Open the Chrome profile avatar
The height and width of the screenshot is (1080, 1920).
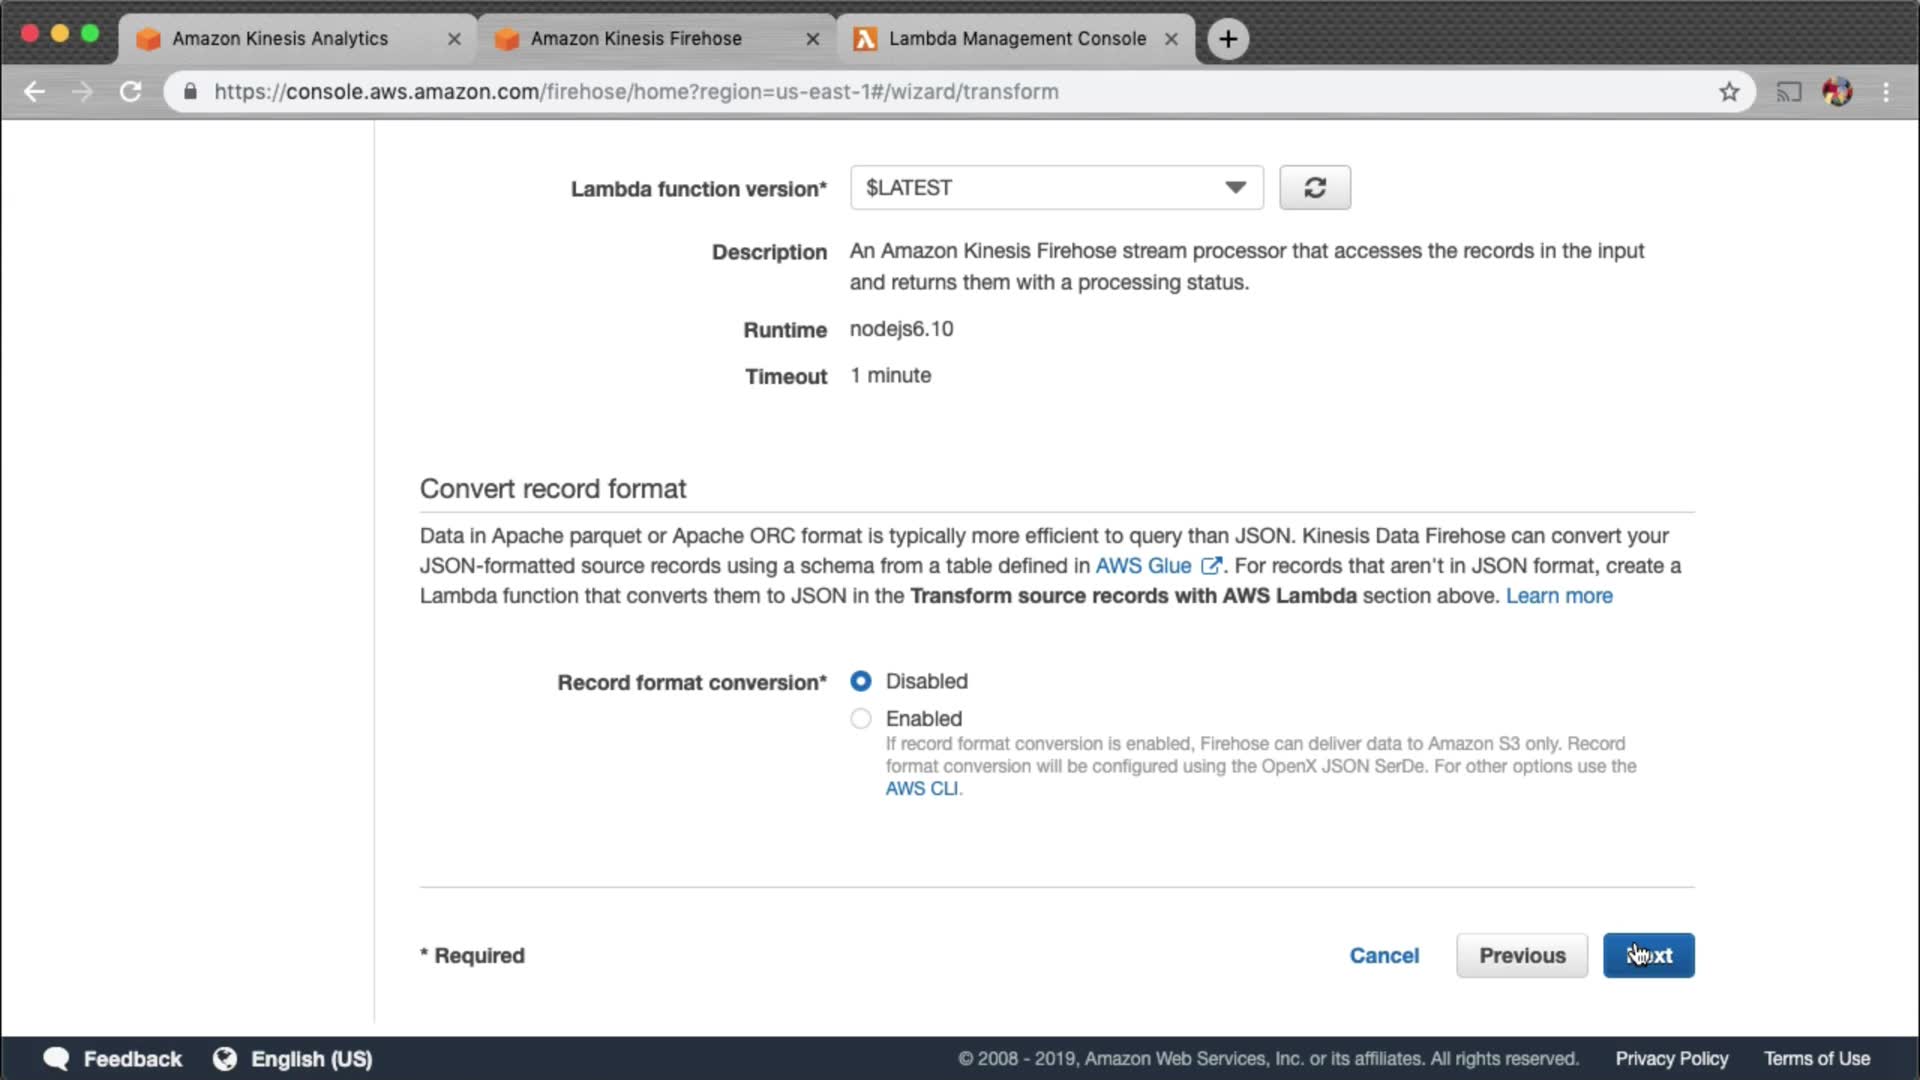coord(1837,92)
